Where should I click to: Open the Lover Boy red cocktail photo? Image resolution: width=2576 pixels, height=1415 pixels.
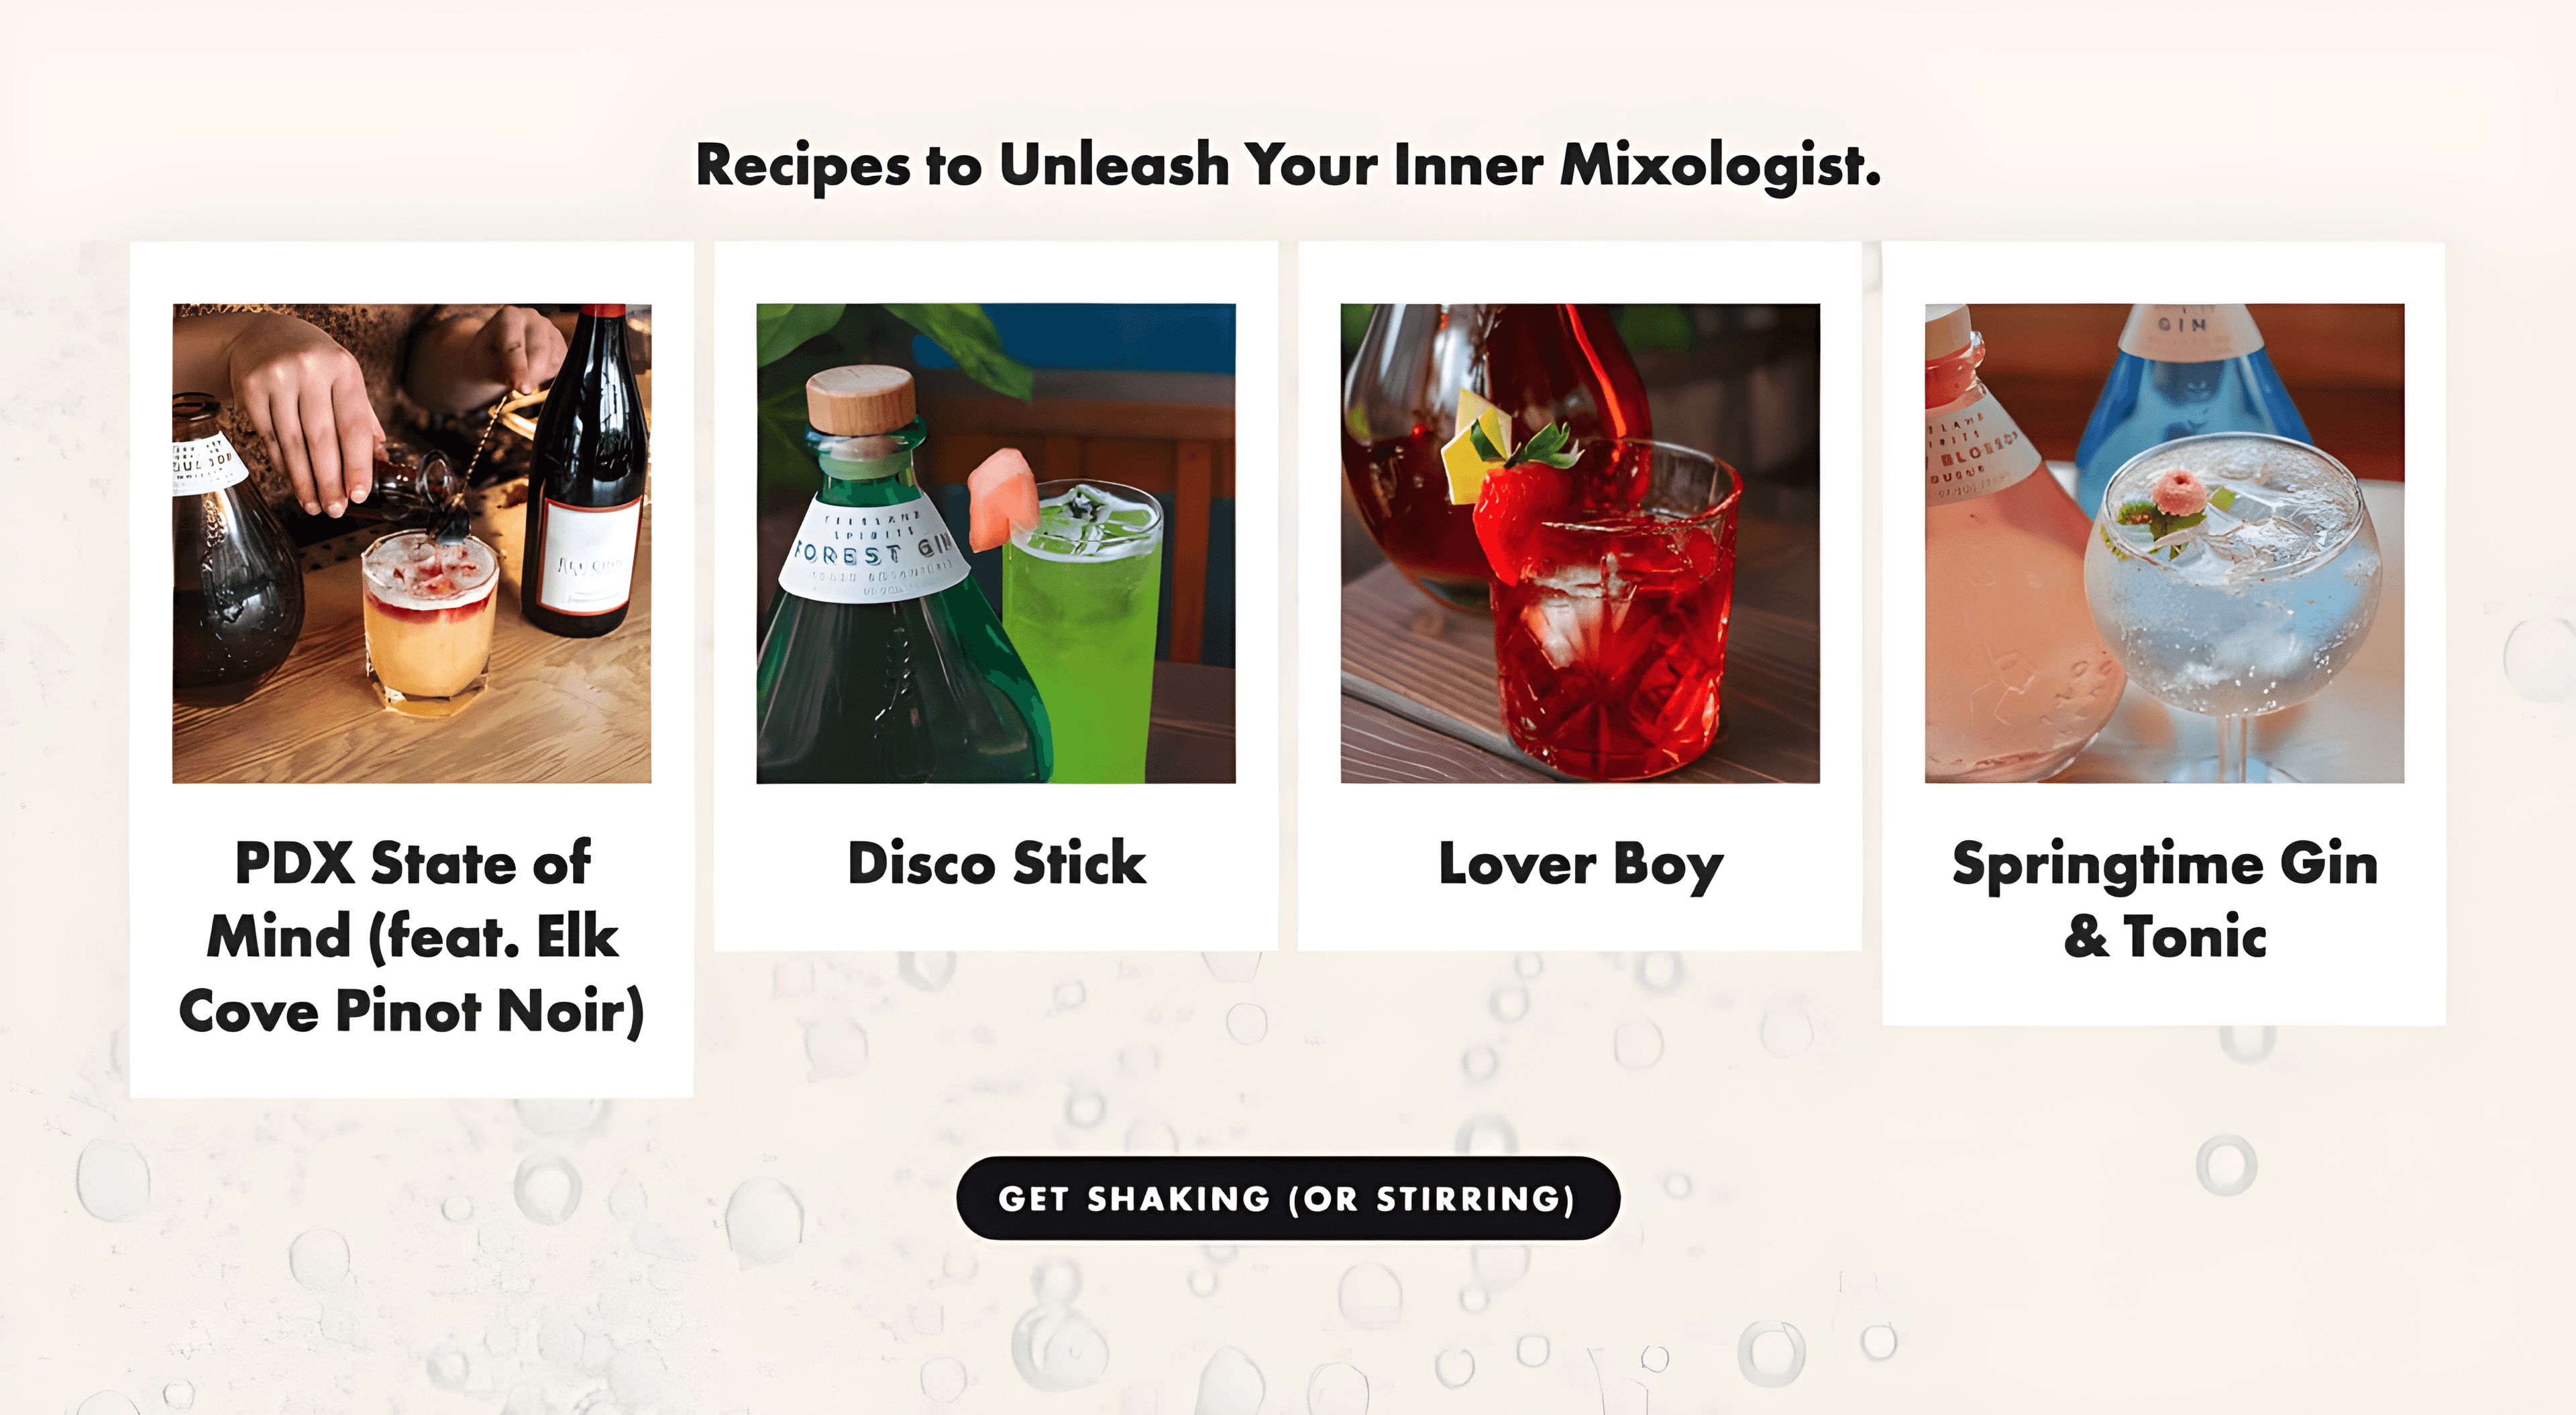[1580, 543]
